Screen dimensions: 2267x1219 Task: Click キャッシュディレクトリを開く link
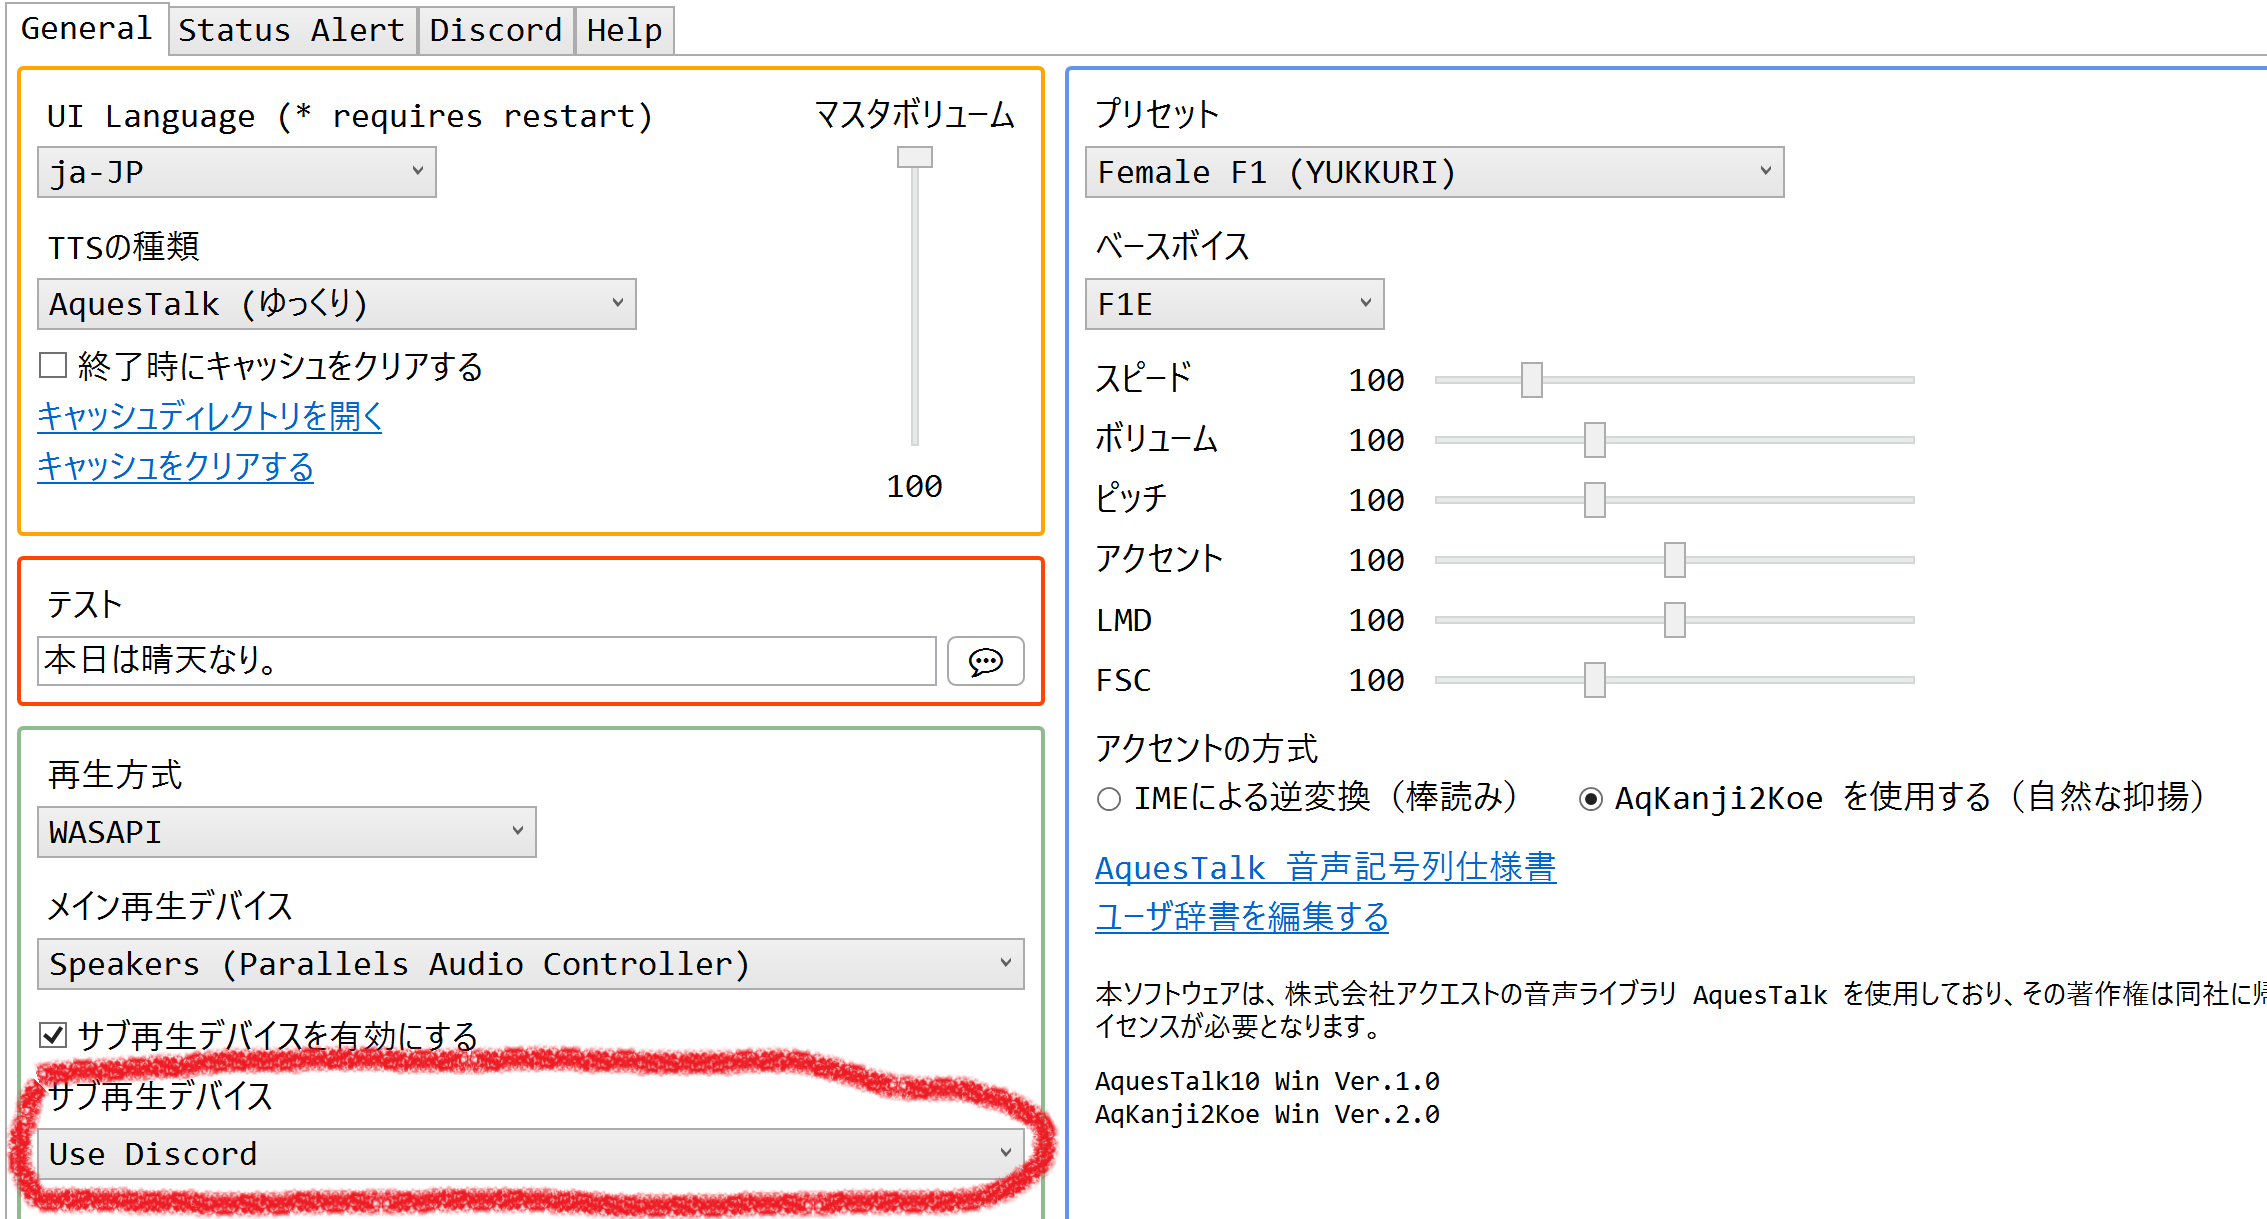click(x=210, y=416)
